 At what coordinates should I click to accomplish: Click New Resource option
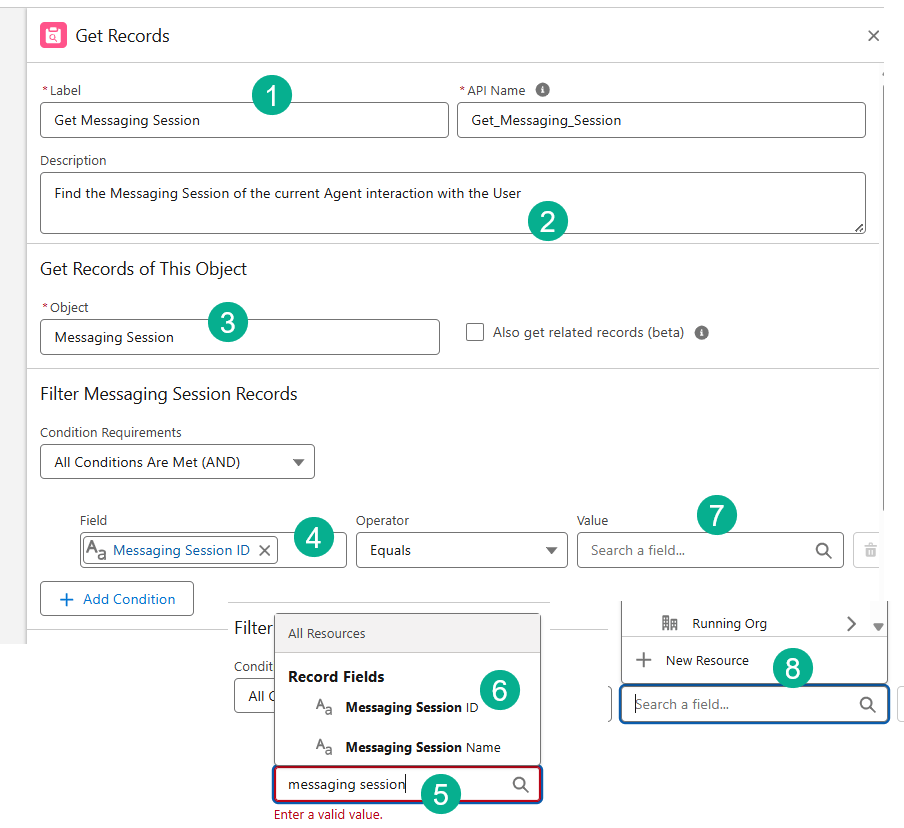pos(706,660)
